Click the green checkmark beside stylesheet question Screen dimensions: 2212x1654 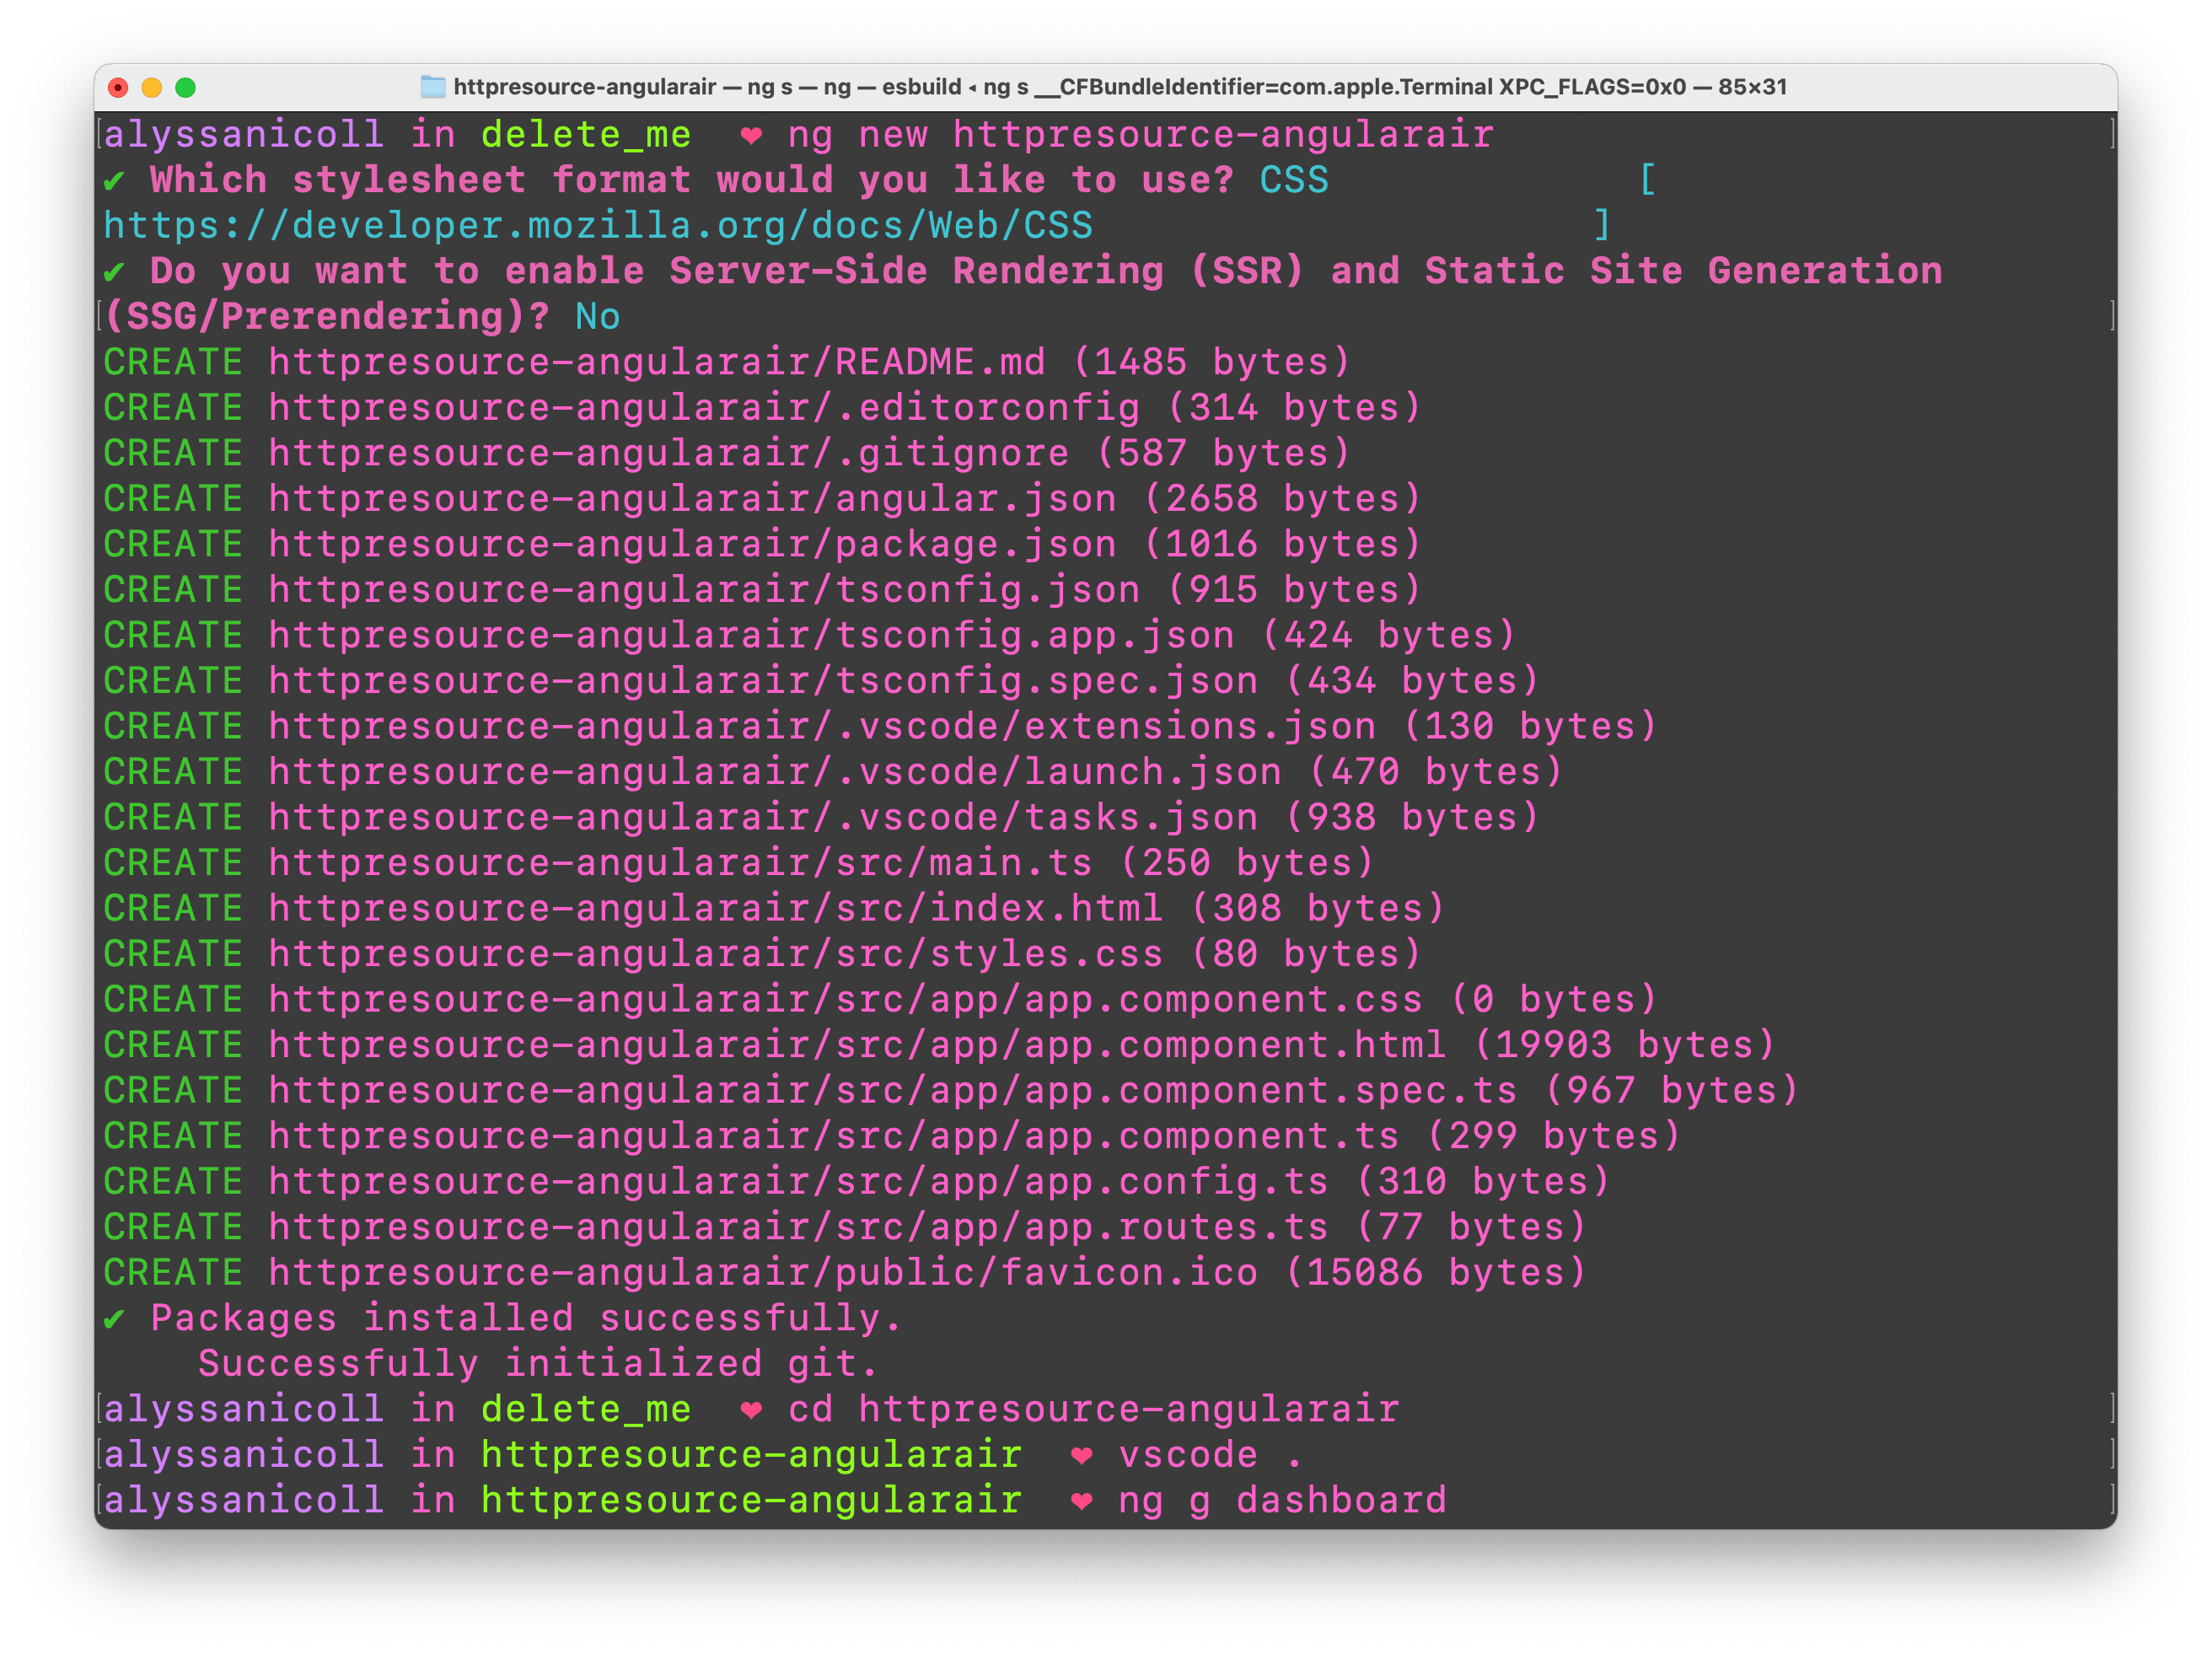coord(114,181)
